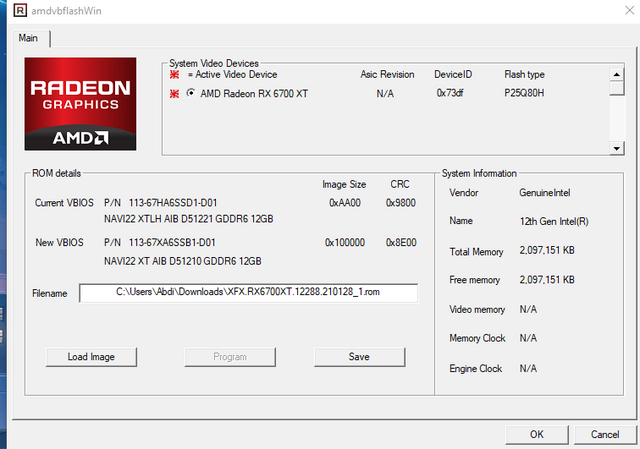The image size is (640, 449).
Task: Click the Current VBIOS label
Action: [64, 203]
